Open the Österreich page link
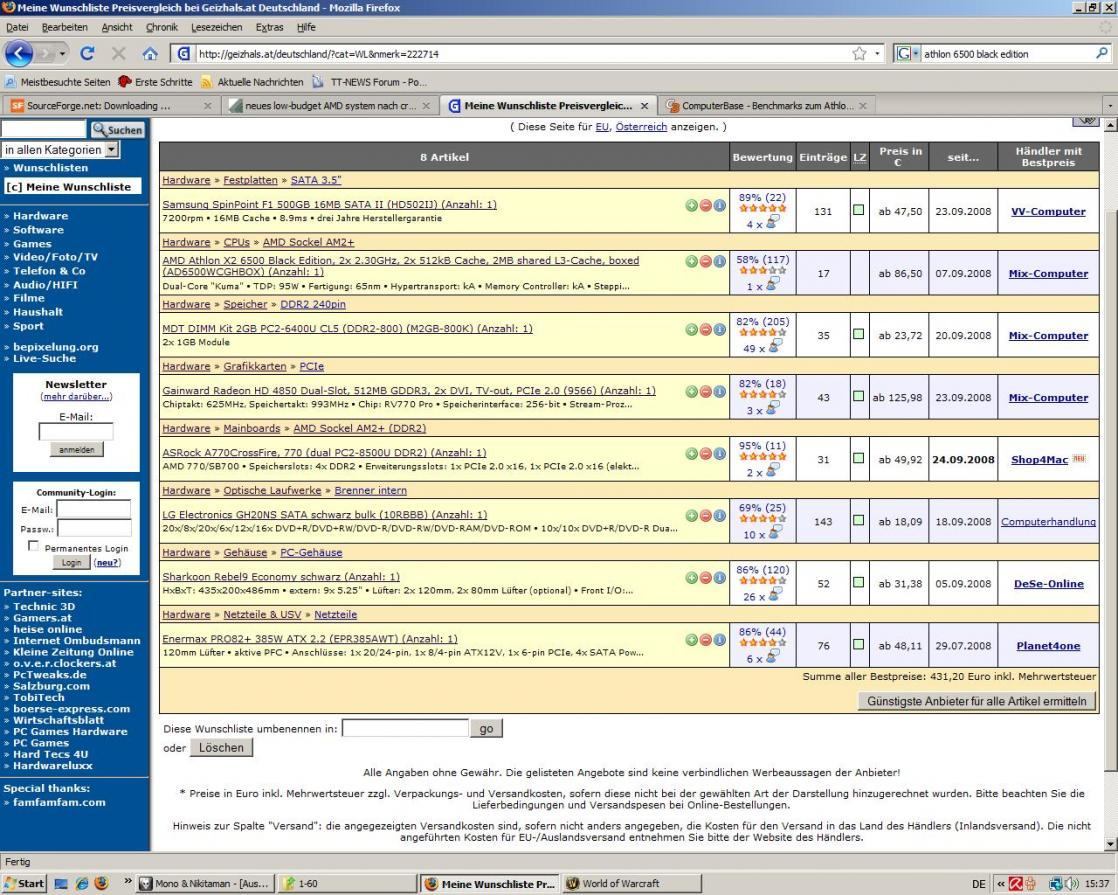The height and width of the screenshot is (895, 1118). tap(641, 126)
